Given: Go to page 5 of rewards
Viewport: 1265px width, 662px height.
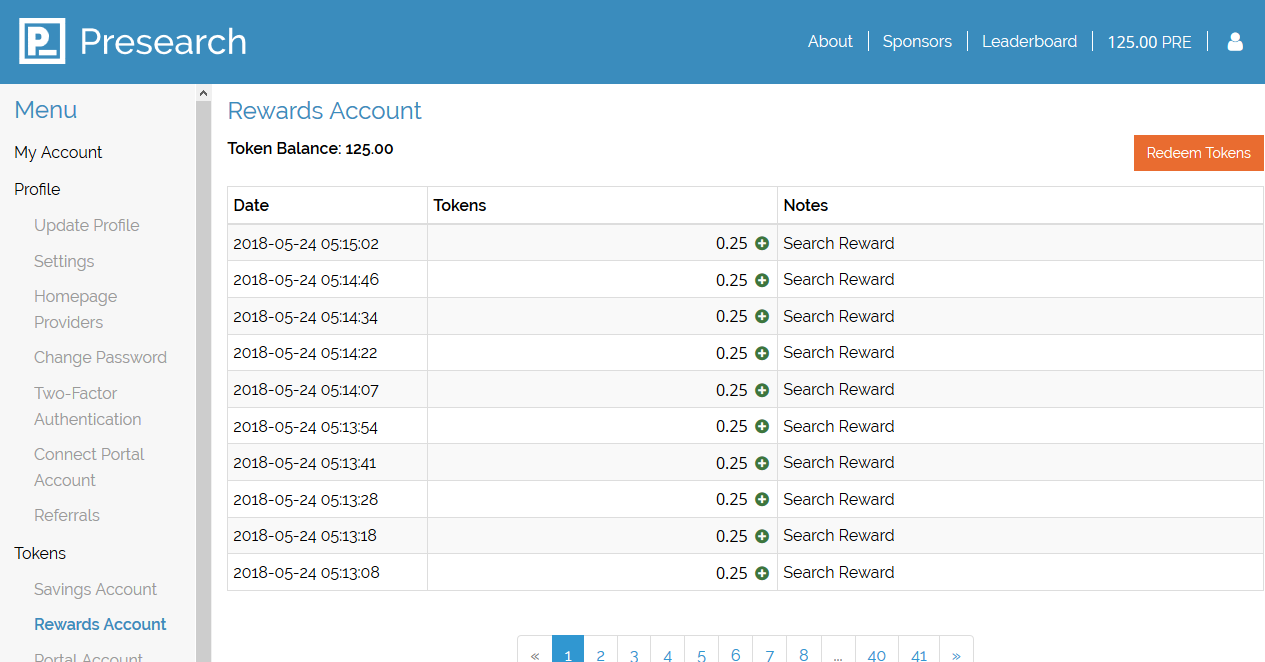Looking at the screenshot, I should 702,654.
